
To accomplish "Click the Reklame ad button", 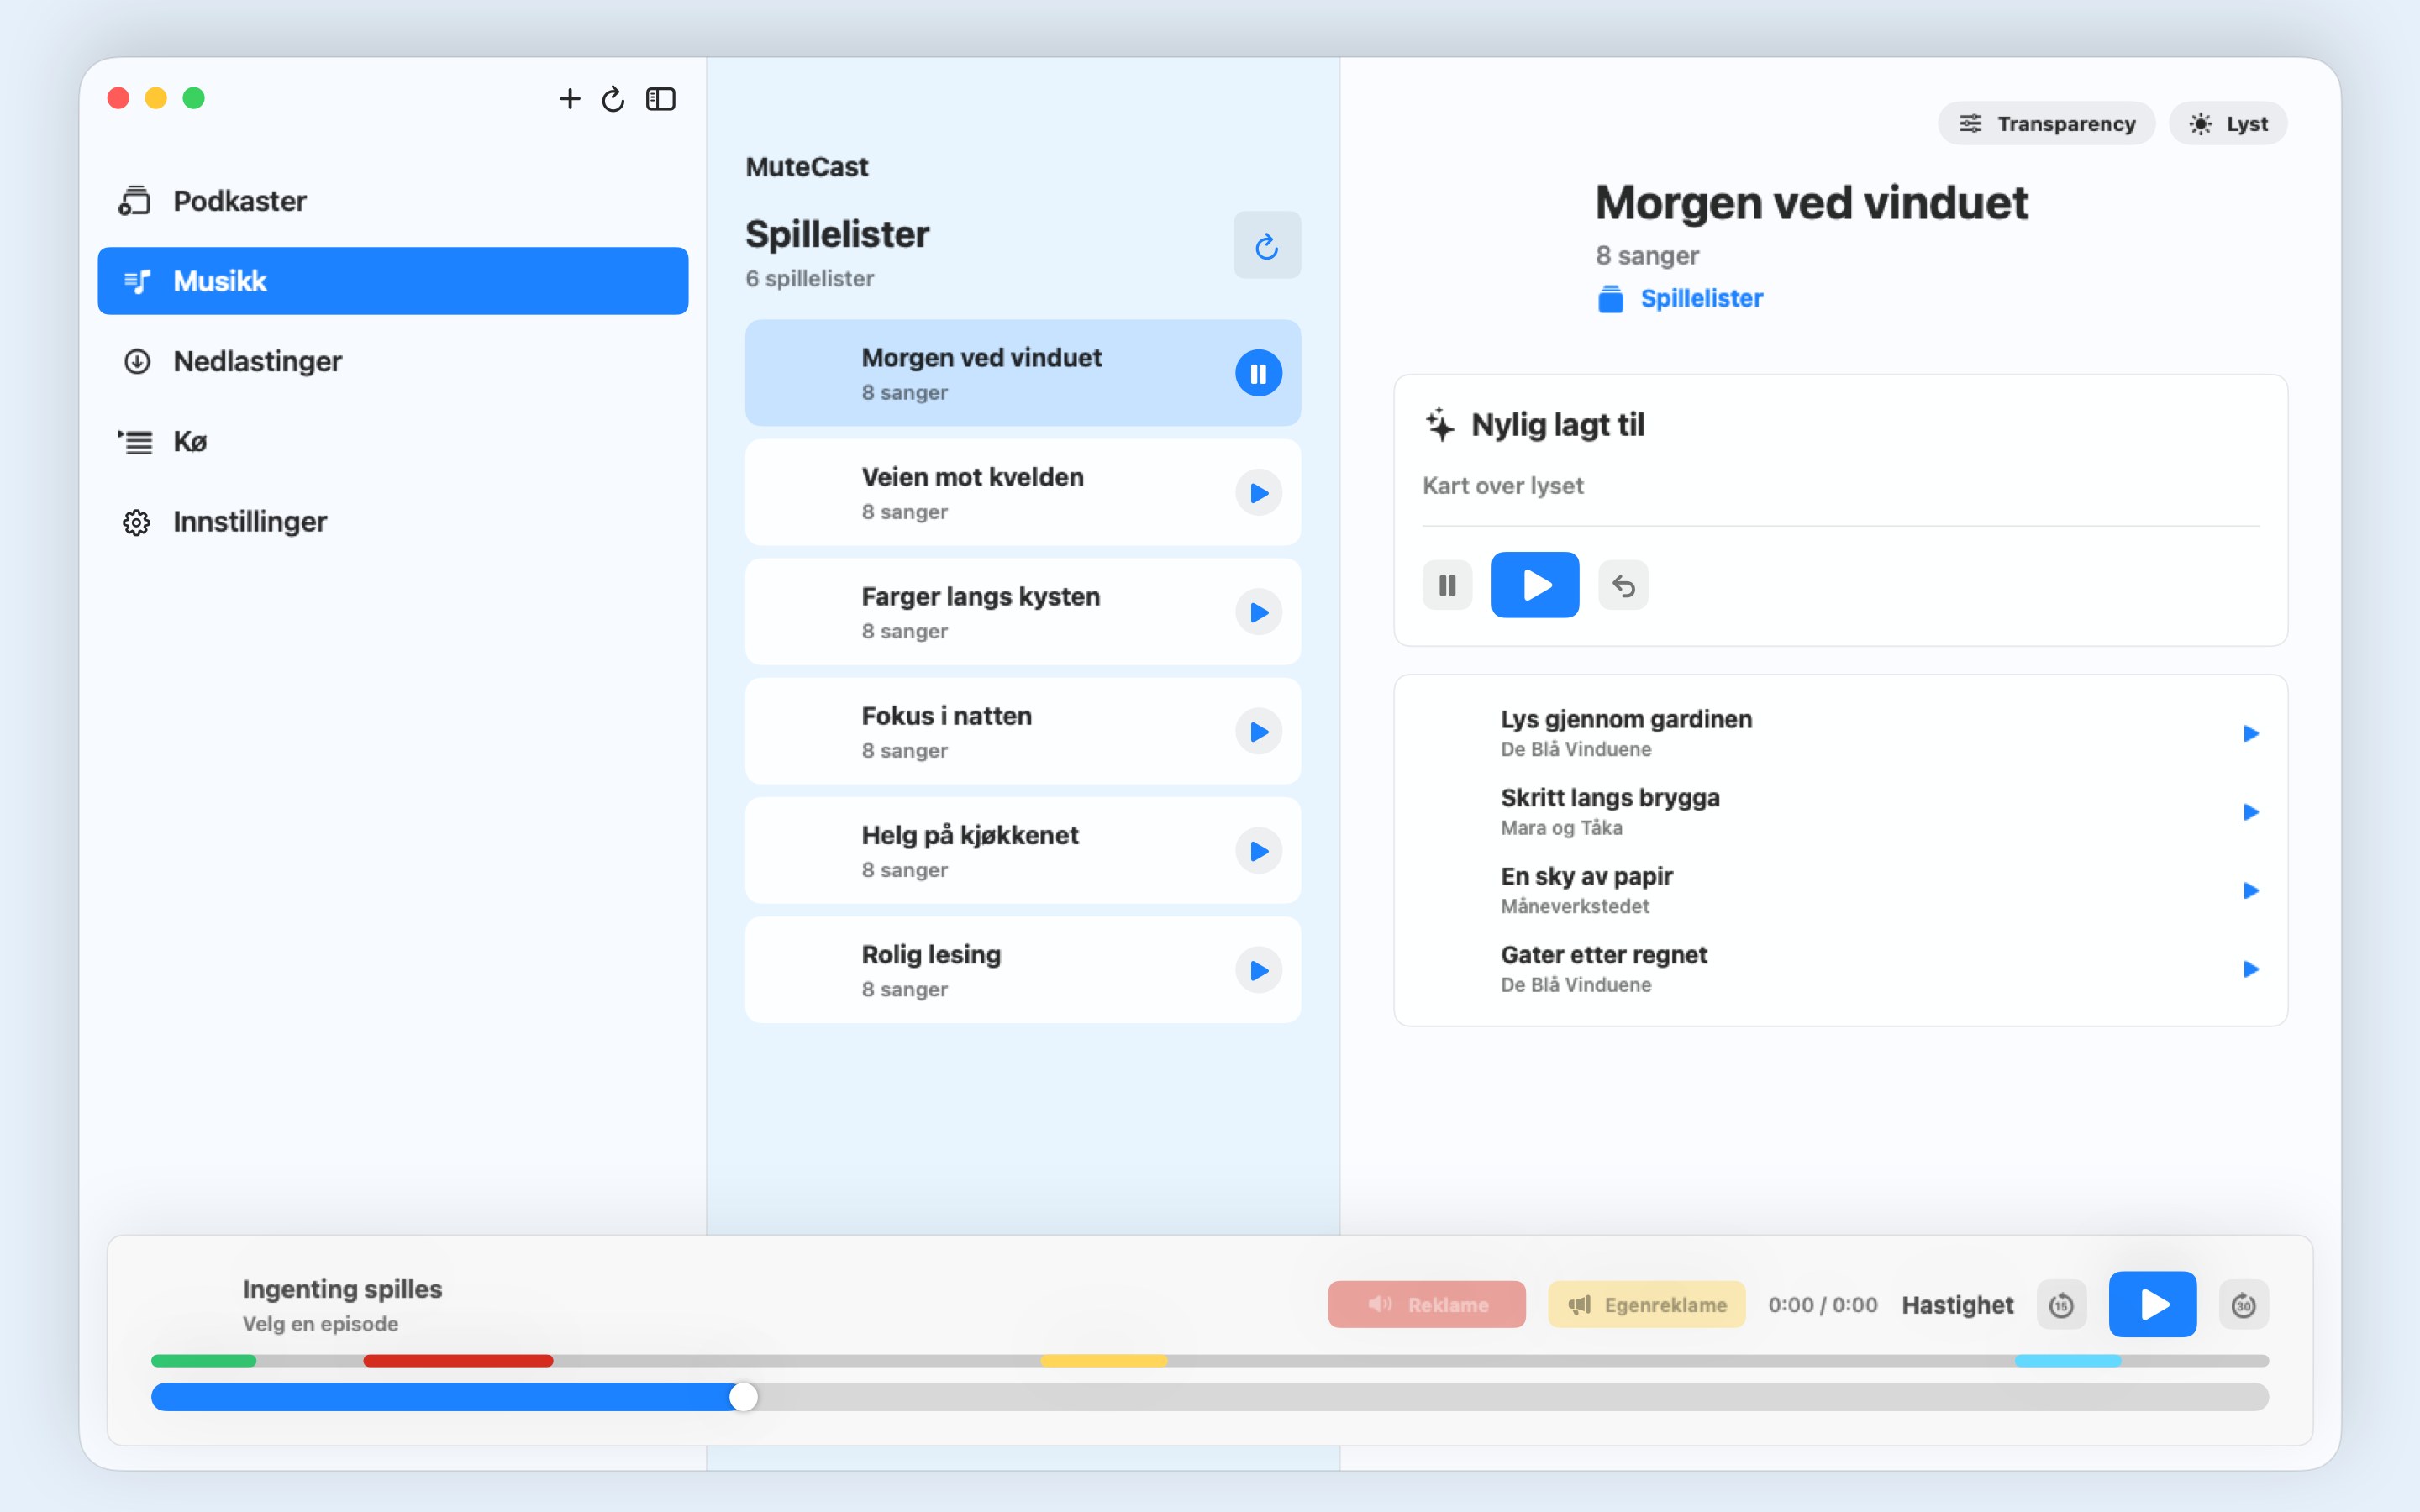I will click(x=1427, y=1305).
